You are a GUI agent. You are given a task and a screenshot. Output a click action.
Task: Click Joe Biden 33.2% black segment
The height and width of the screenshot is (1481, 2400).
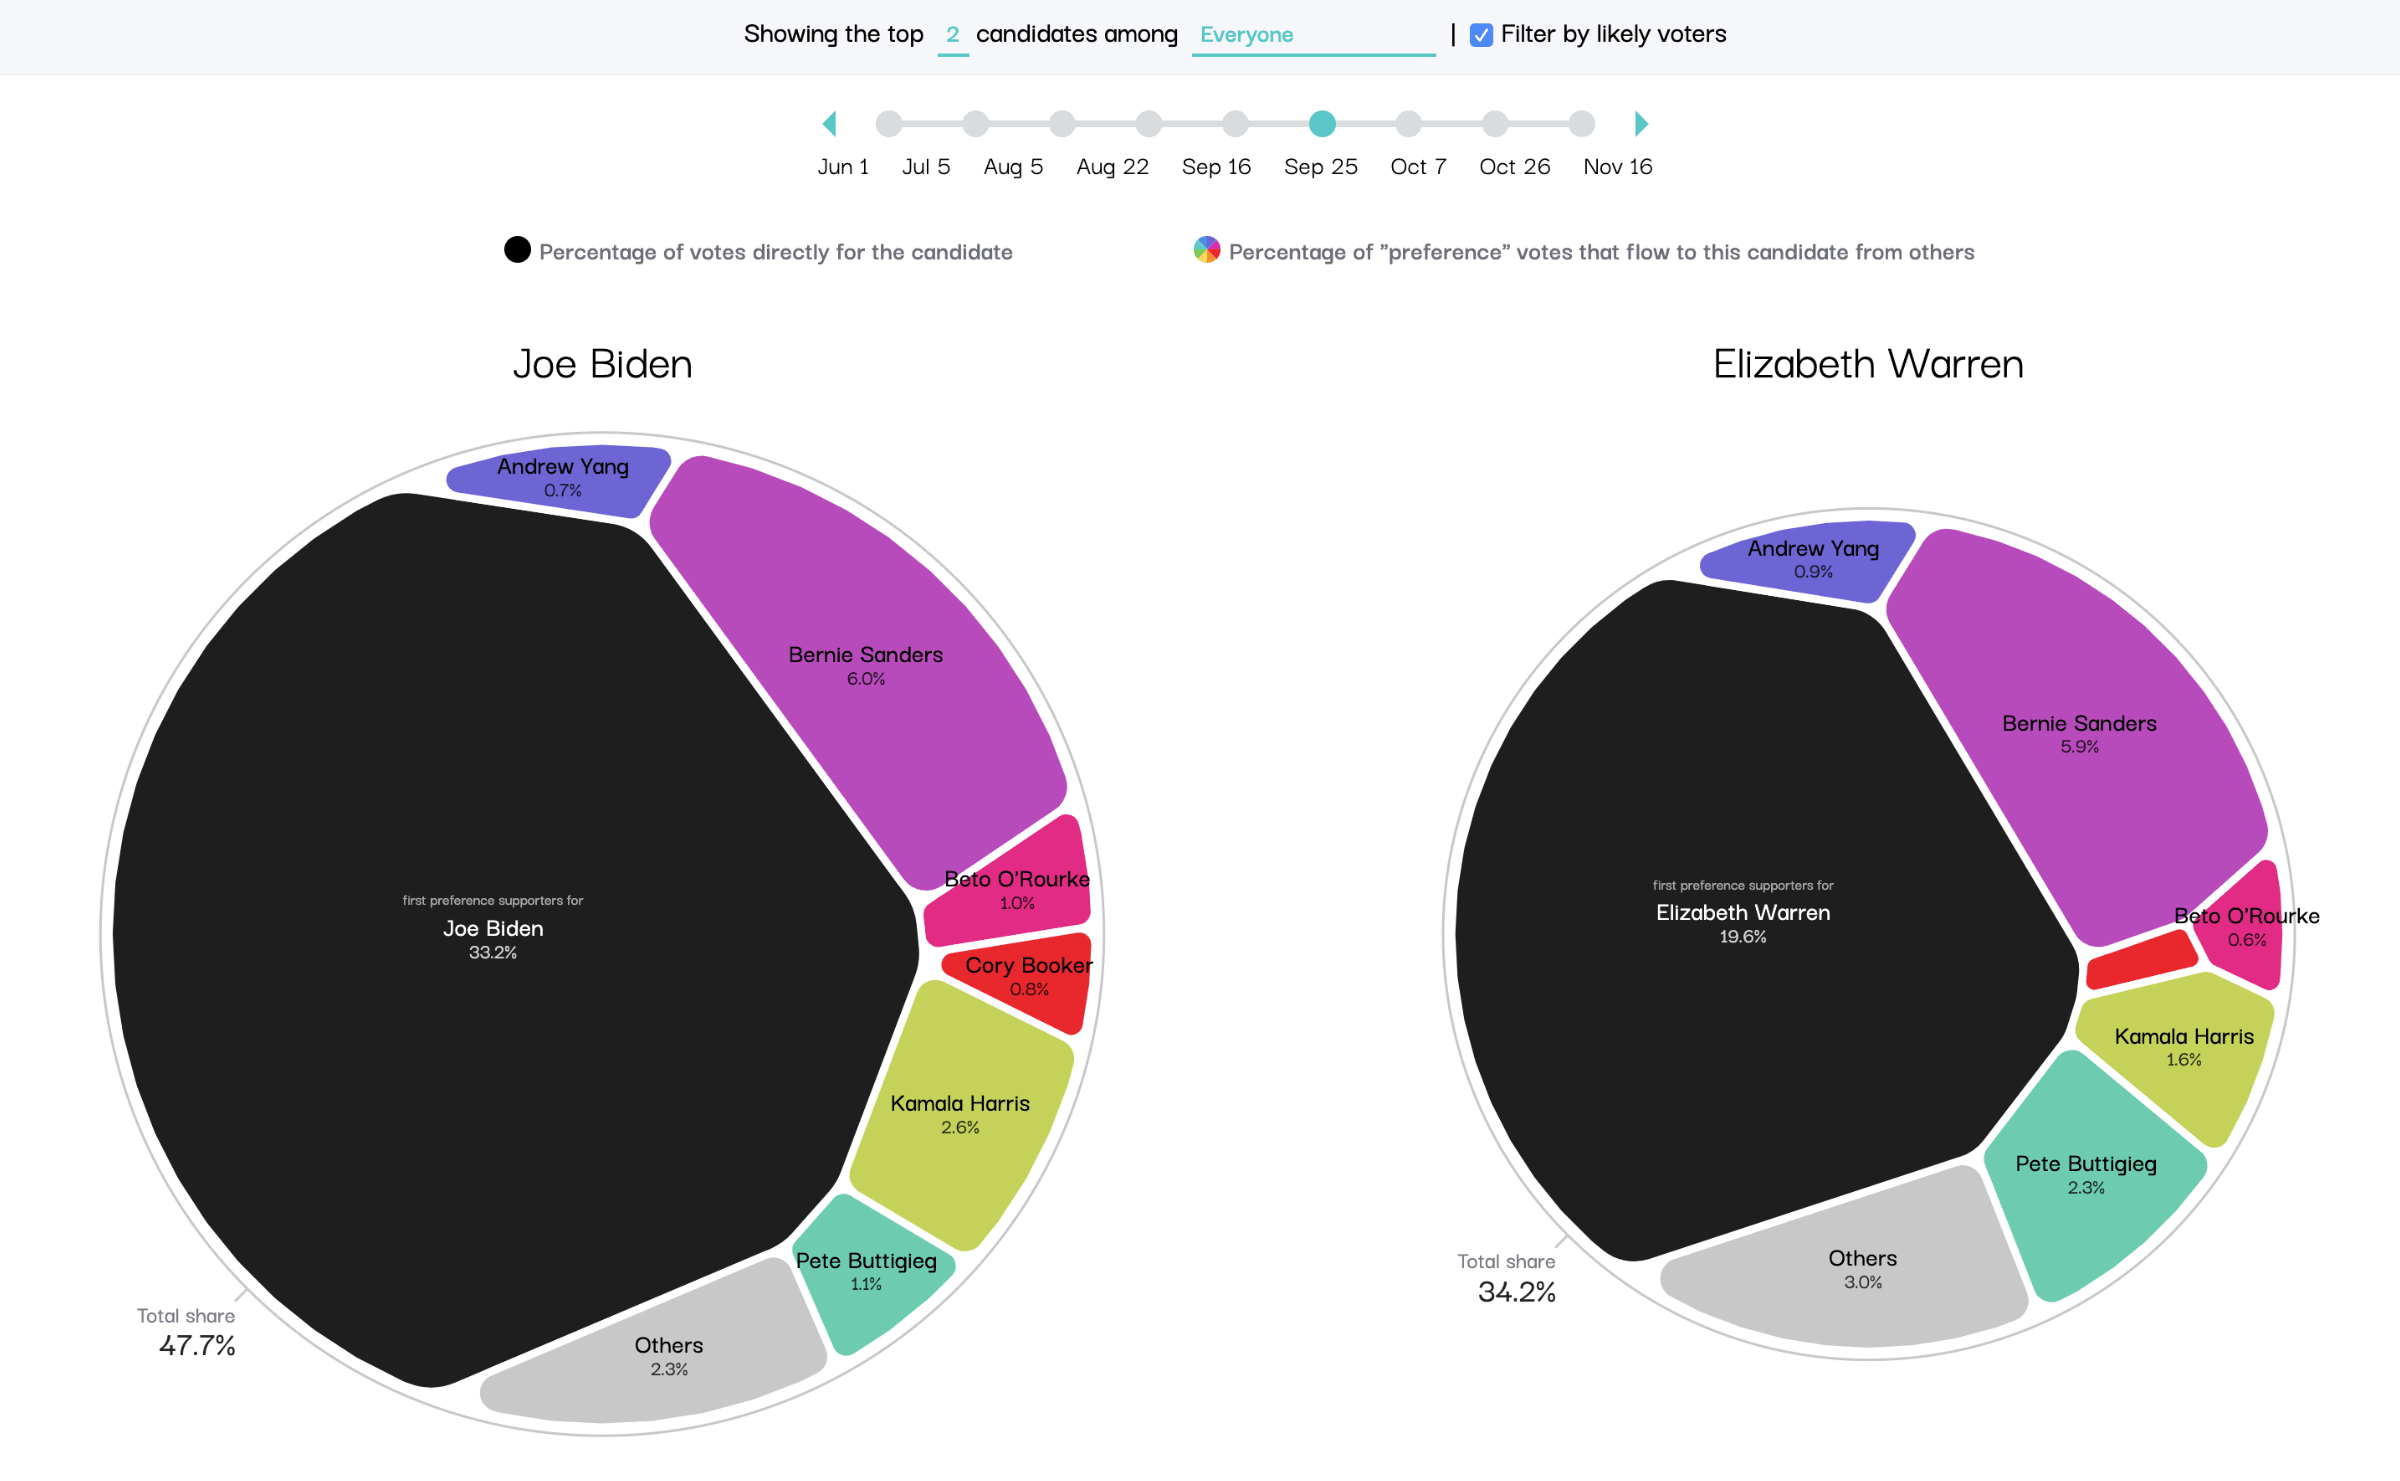tap(493, 938)
